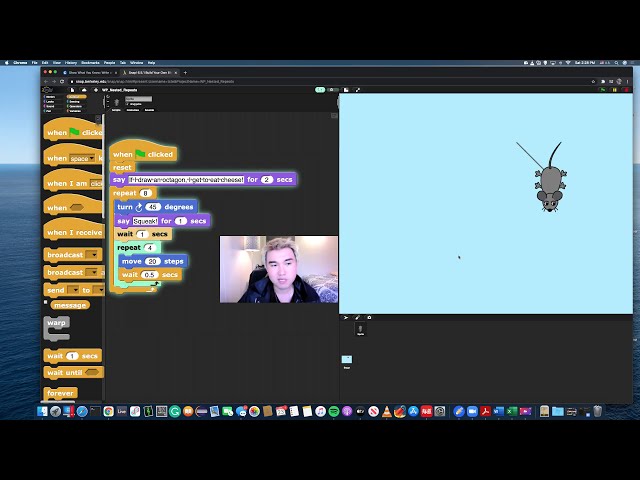
Task: Click the reset block in the script
Action: [x=122, y=167]
